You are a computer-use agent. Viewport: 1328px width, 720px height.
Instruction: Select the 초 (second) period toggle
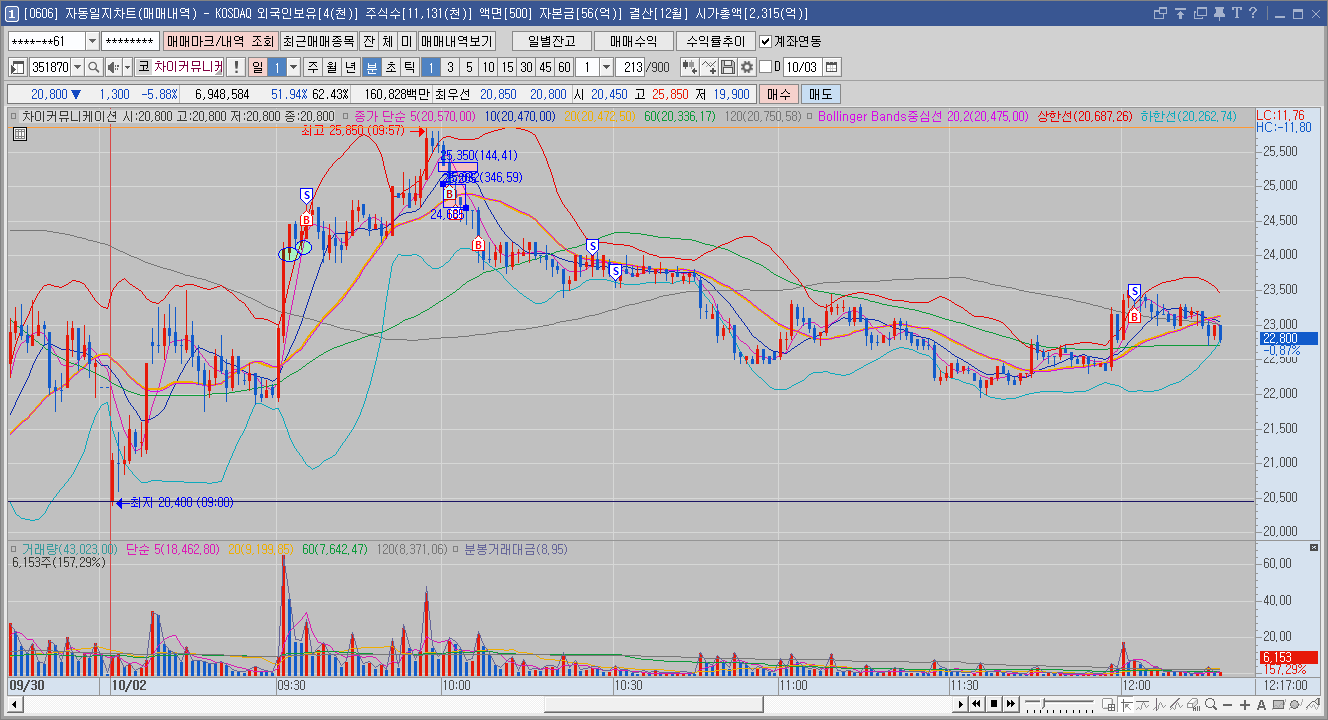click(x=391, y=67)
